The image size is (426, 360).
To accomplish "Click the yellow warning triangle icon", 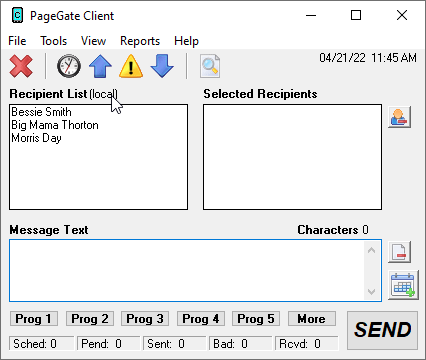I will click(x=131, y=66).
